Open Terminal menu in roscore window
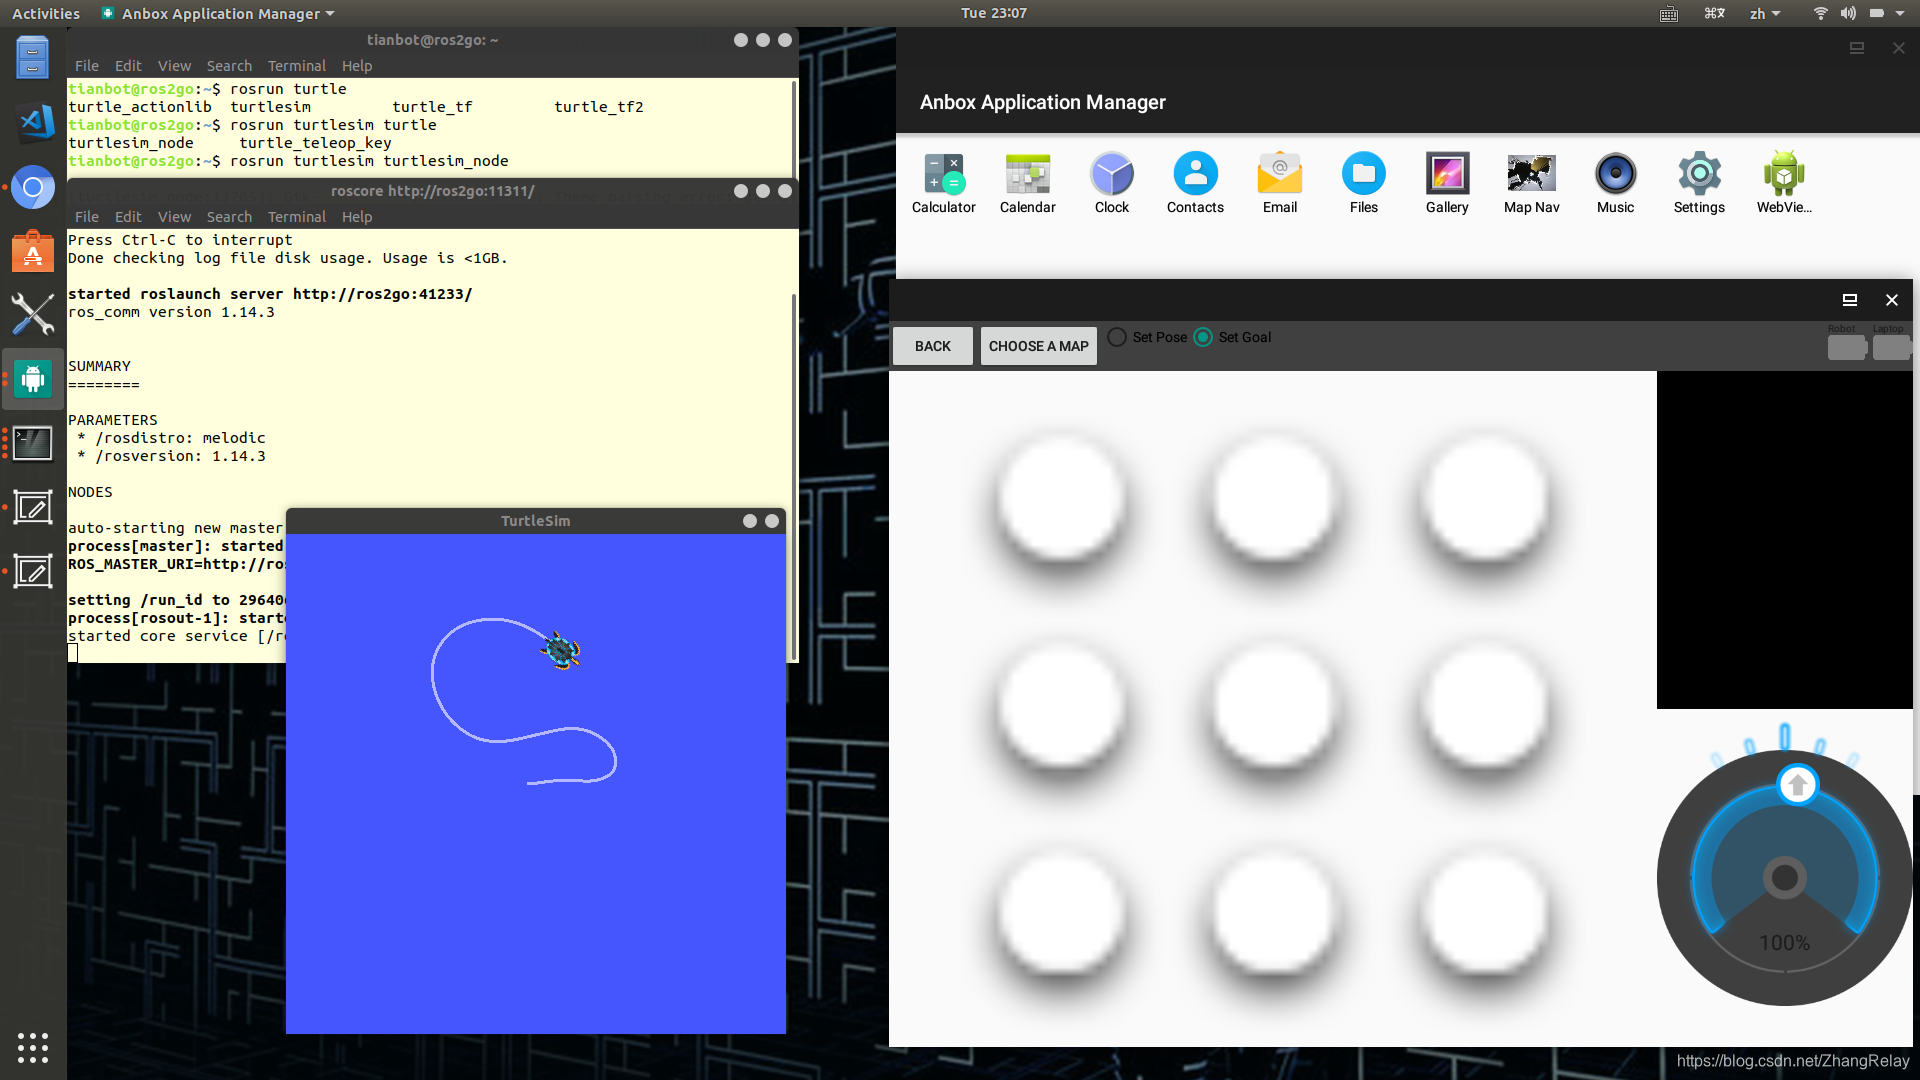The image size is (1920, 1080). (296, 217)
